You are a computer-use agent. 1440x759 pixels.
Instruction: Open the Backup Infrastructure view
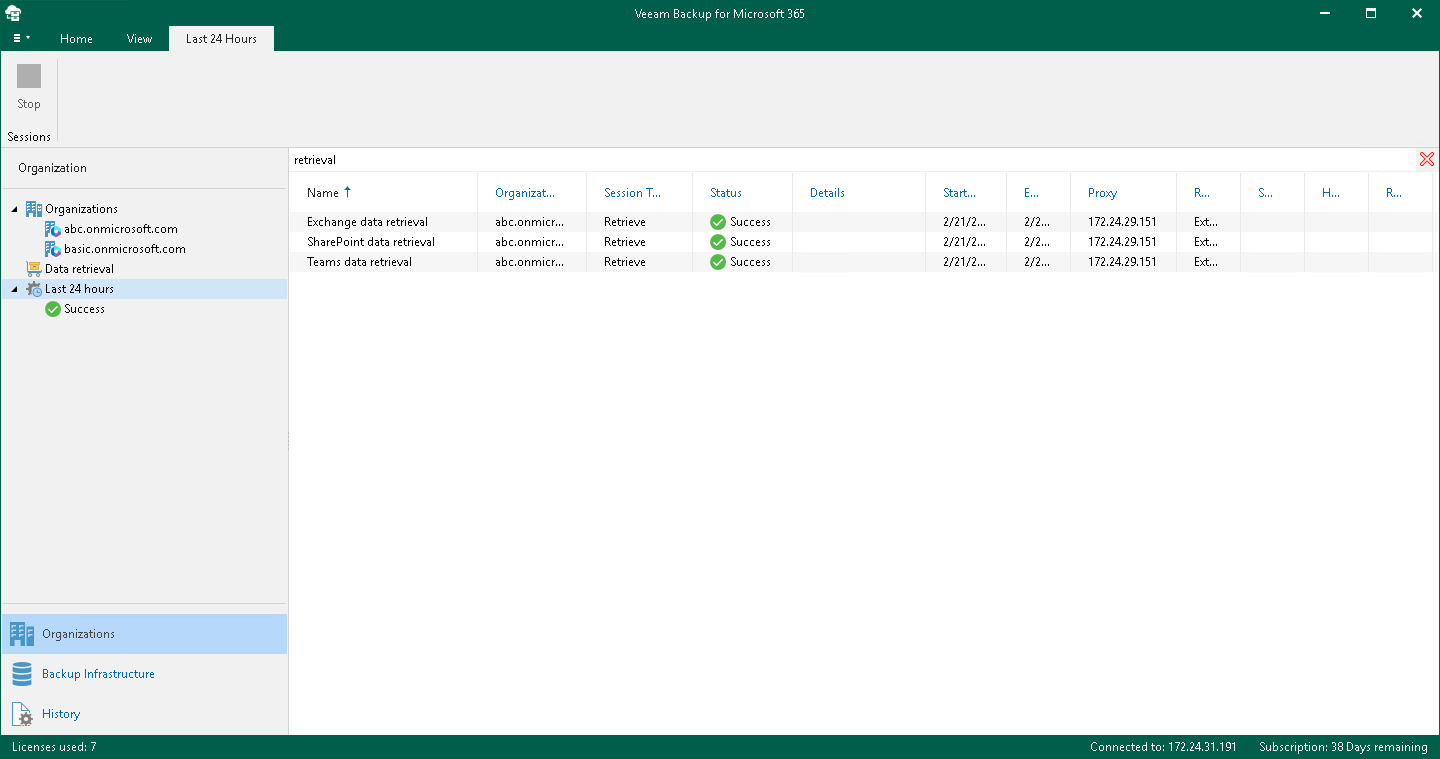(144, 674)
